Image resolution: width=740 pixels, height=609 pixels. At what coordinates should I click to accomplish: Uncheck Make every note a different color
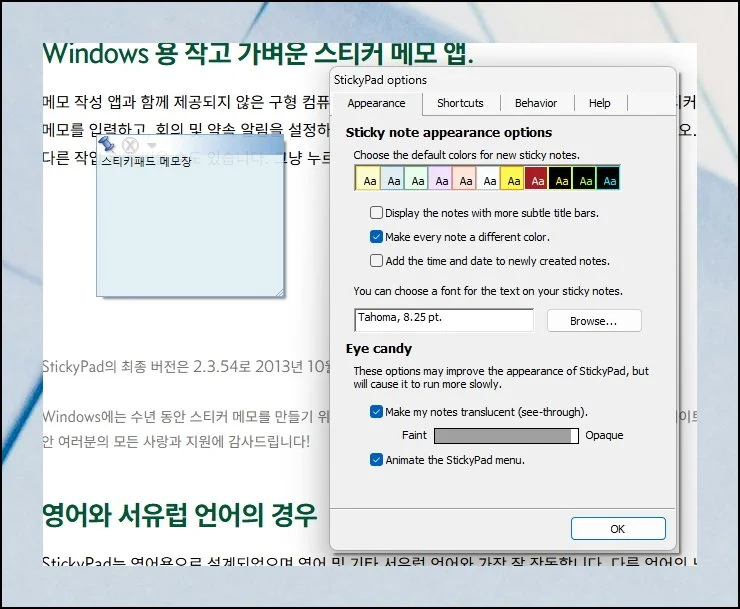[376, 237]
